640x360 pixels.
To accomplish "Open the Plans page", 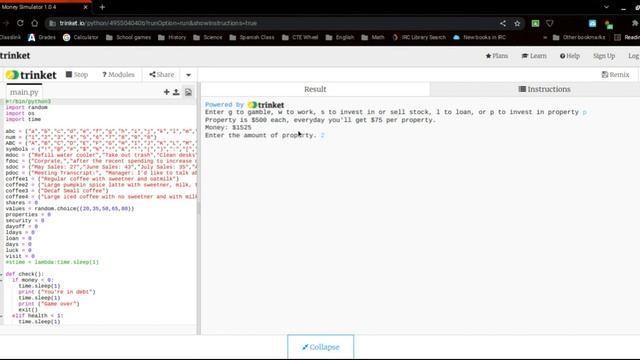I will coord(497,56).
